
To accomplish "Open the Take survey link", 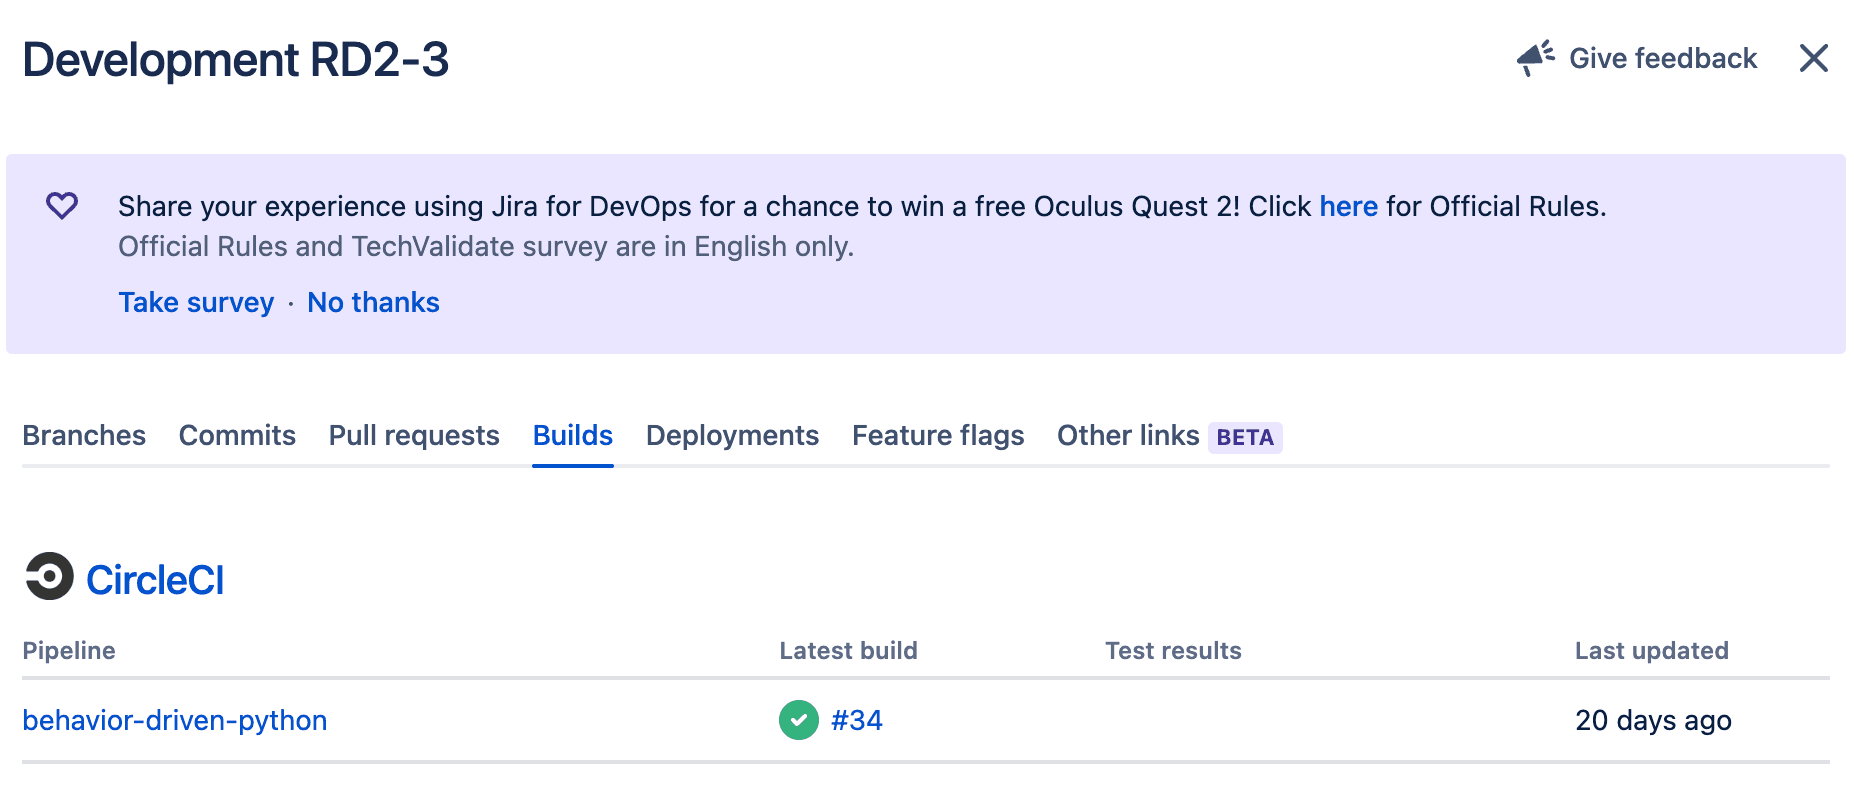I will point(195,302).
